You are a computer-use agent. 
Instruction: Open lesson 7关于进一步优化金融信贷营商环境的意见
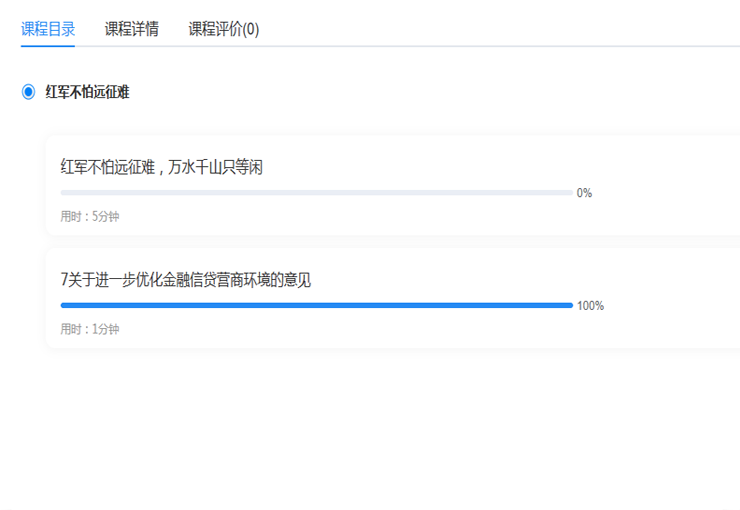(x=186, y=280)
